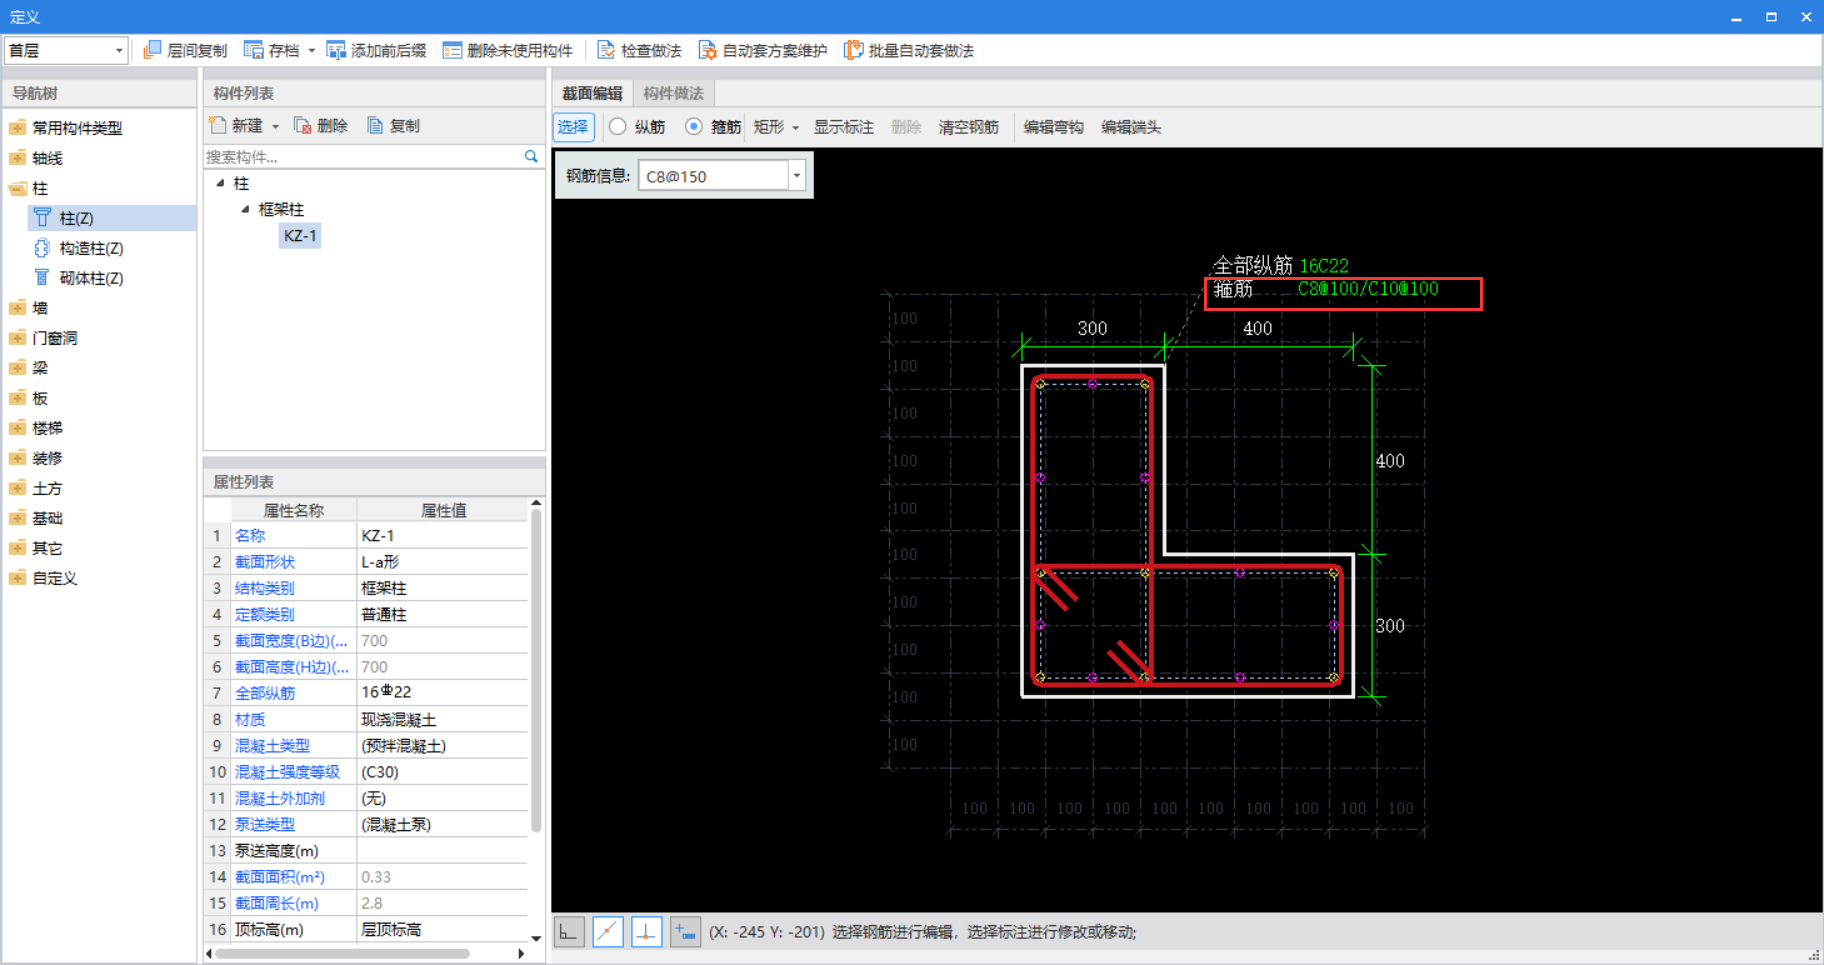Switch to the 截面编辑 tab
Screen dimensions: 1824x965
[x=592, y=93]
